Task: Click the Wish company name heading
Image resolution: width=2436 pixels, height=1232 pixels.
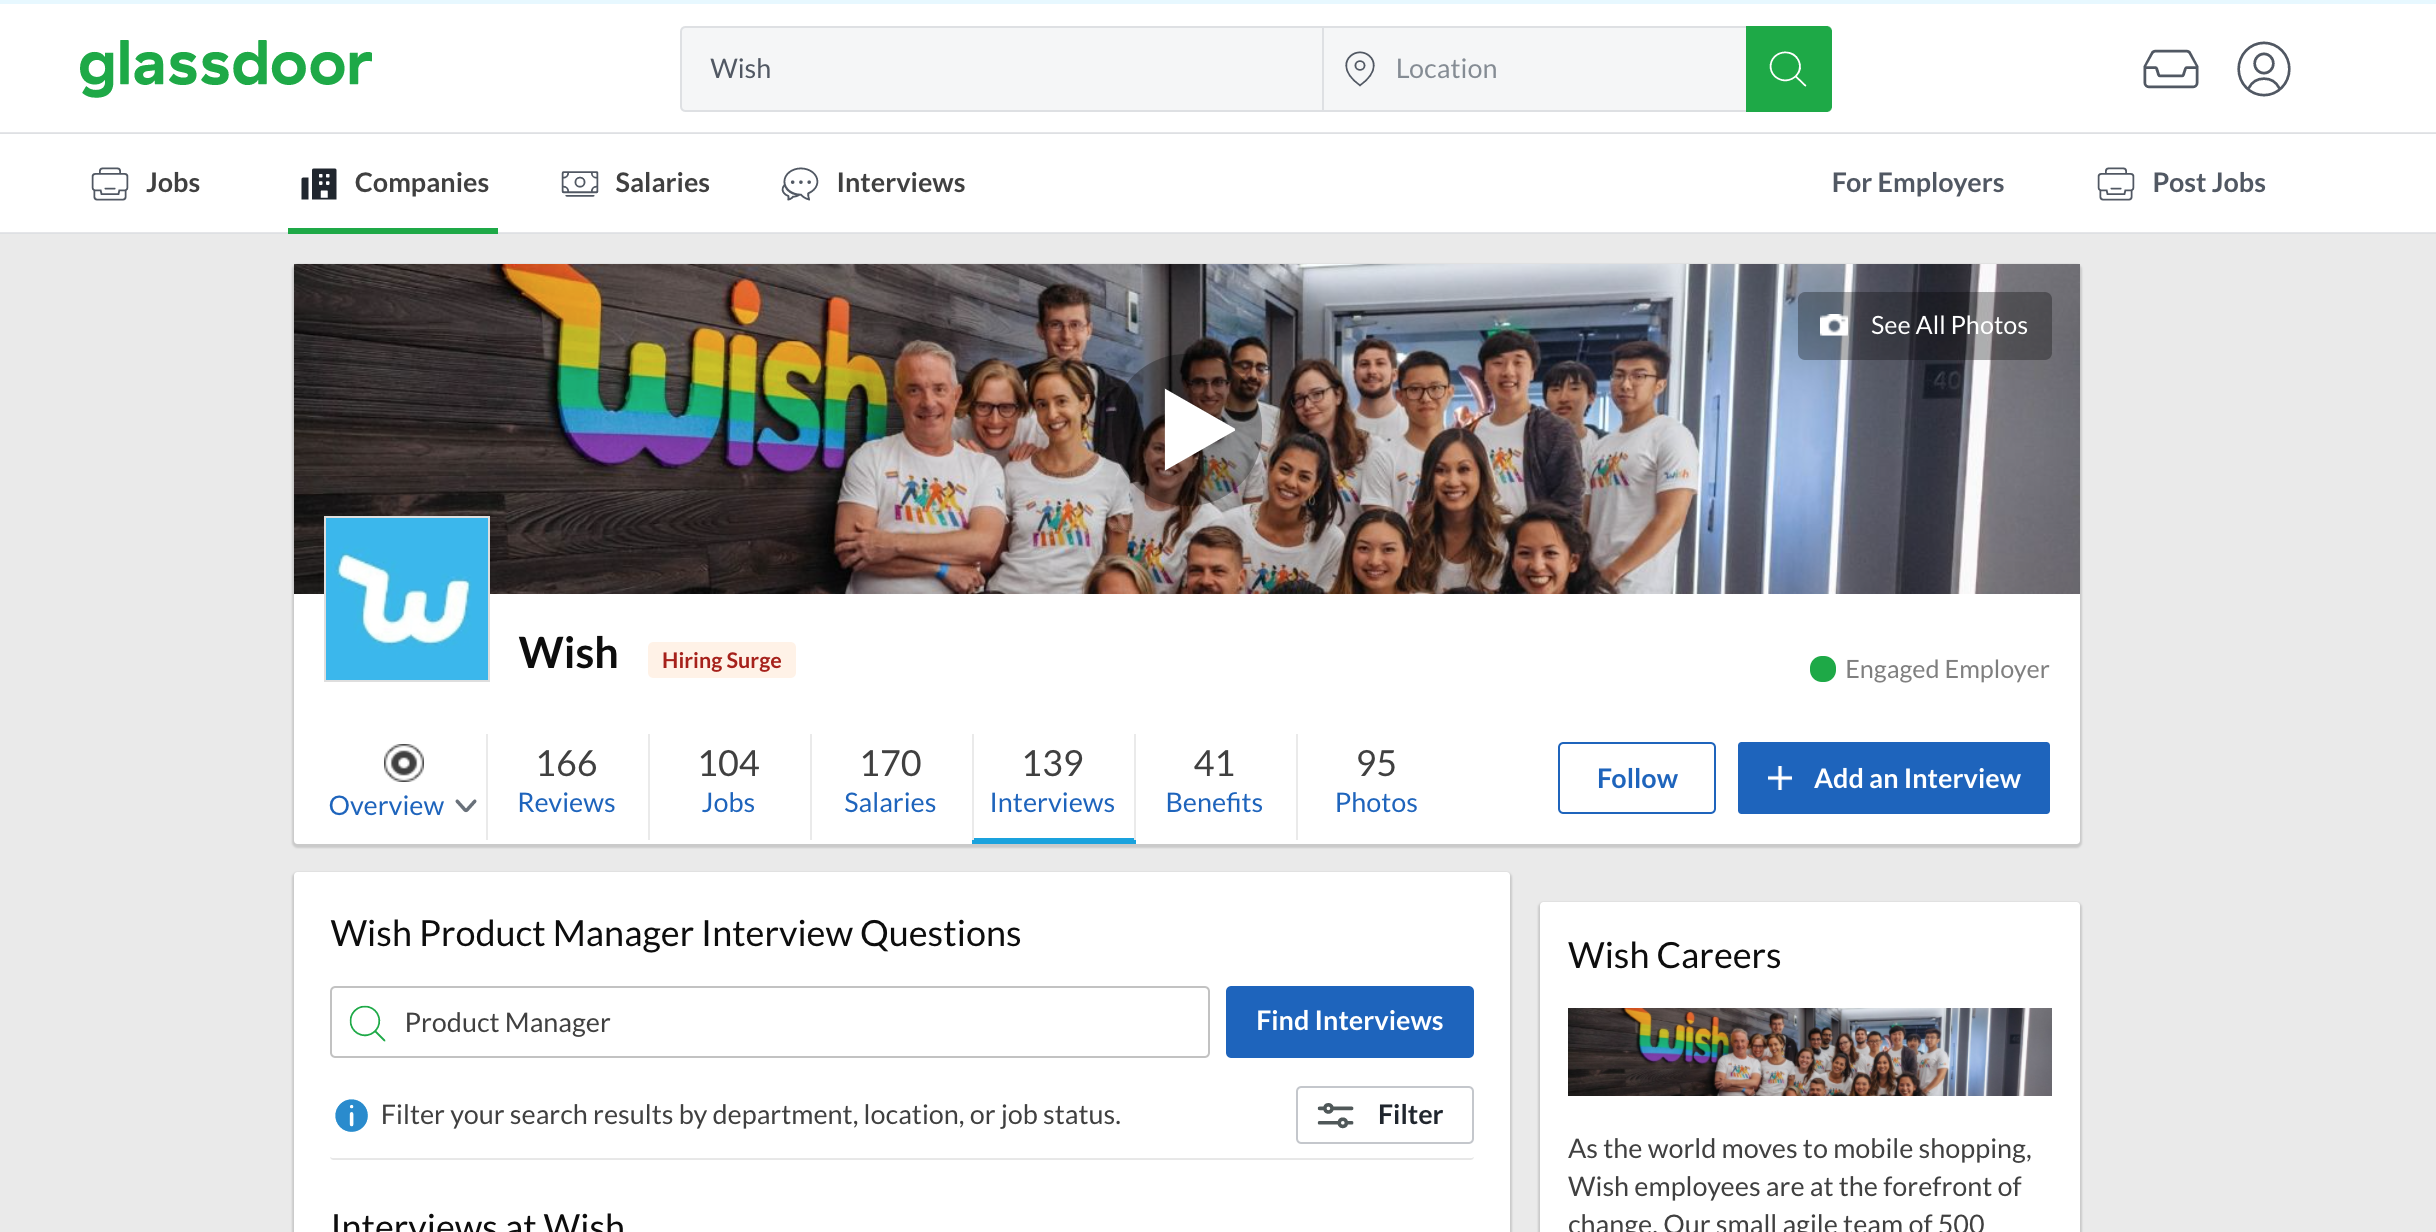Action: [568, 654]
